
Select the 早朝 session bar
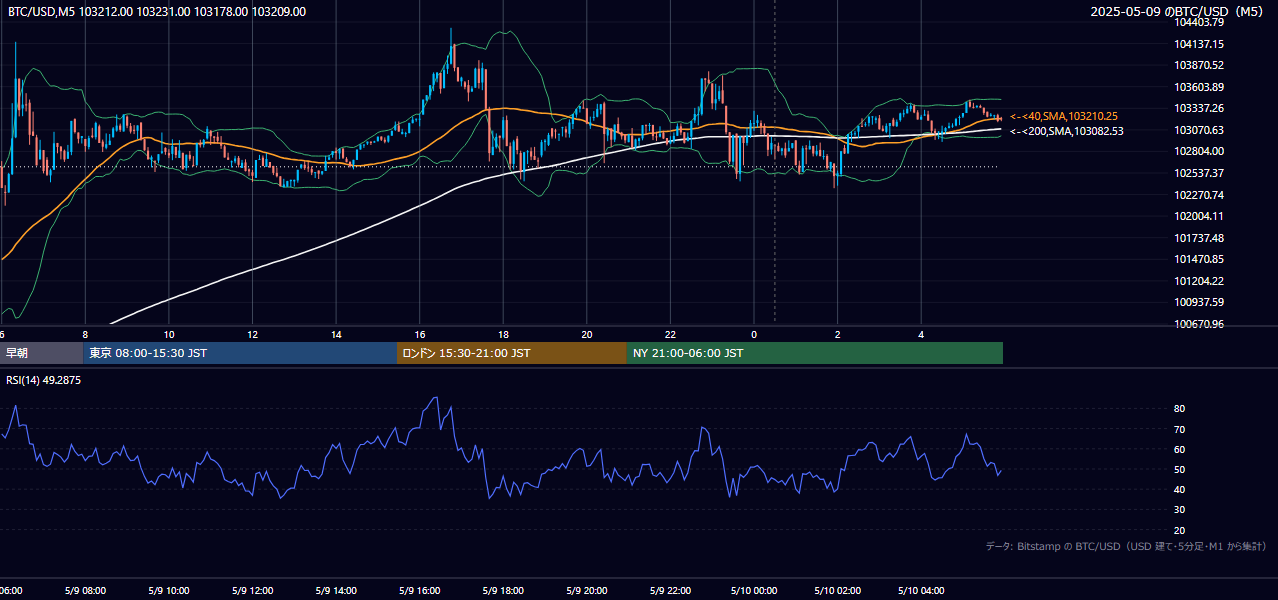pos(41,353)
